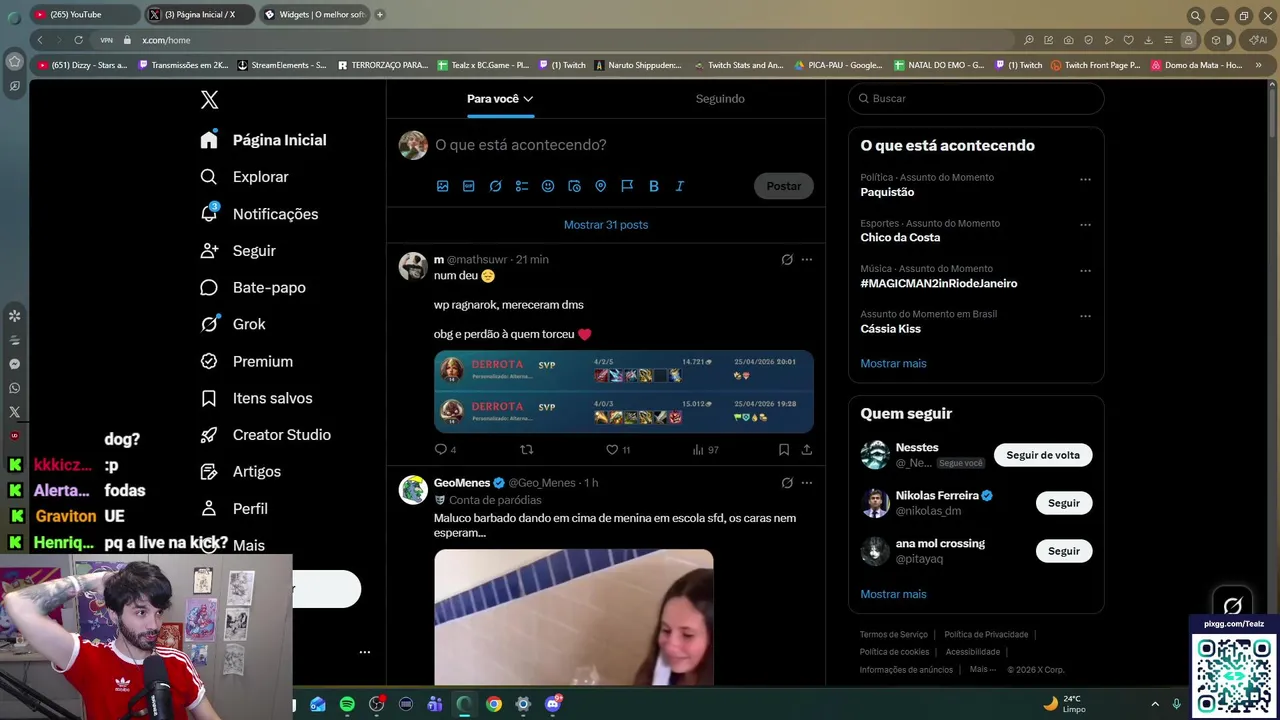View analytics of mathsuwr post
Image resolution: width=1280 pixels, height=720 pixels.
pyautogui.click(x=699, y=450)
